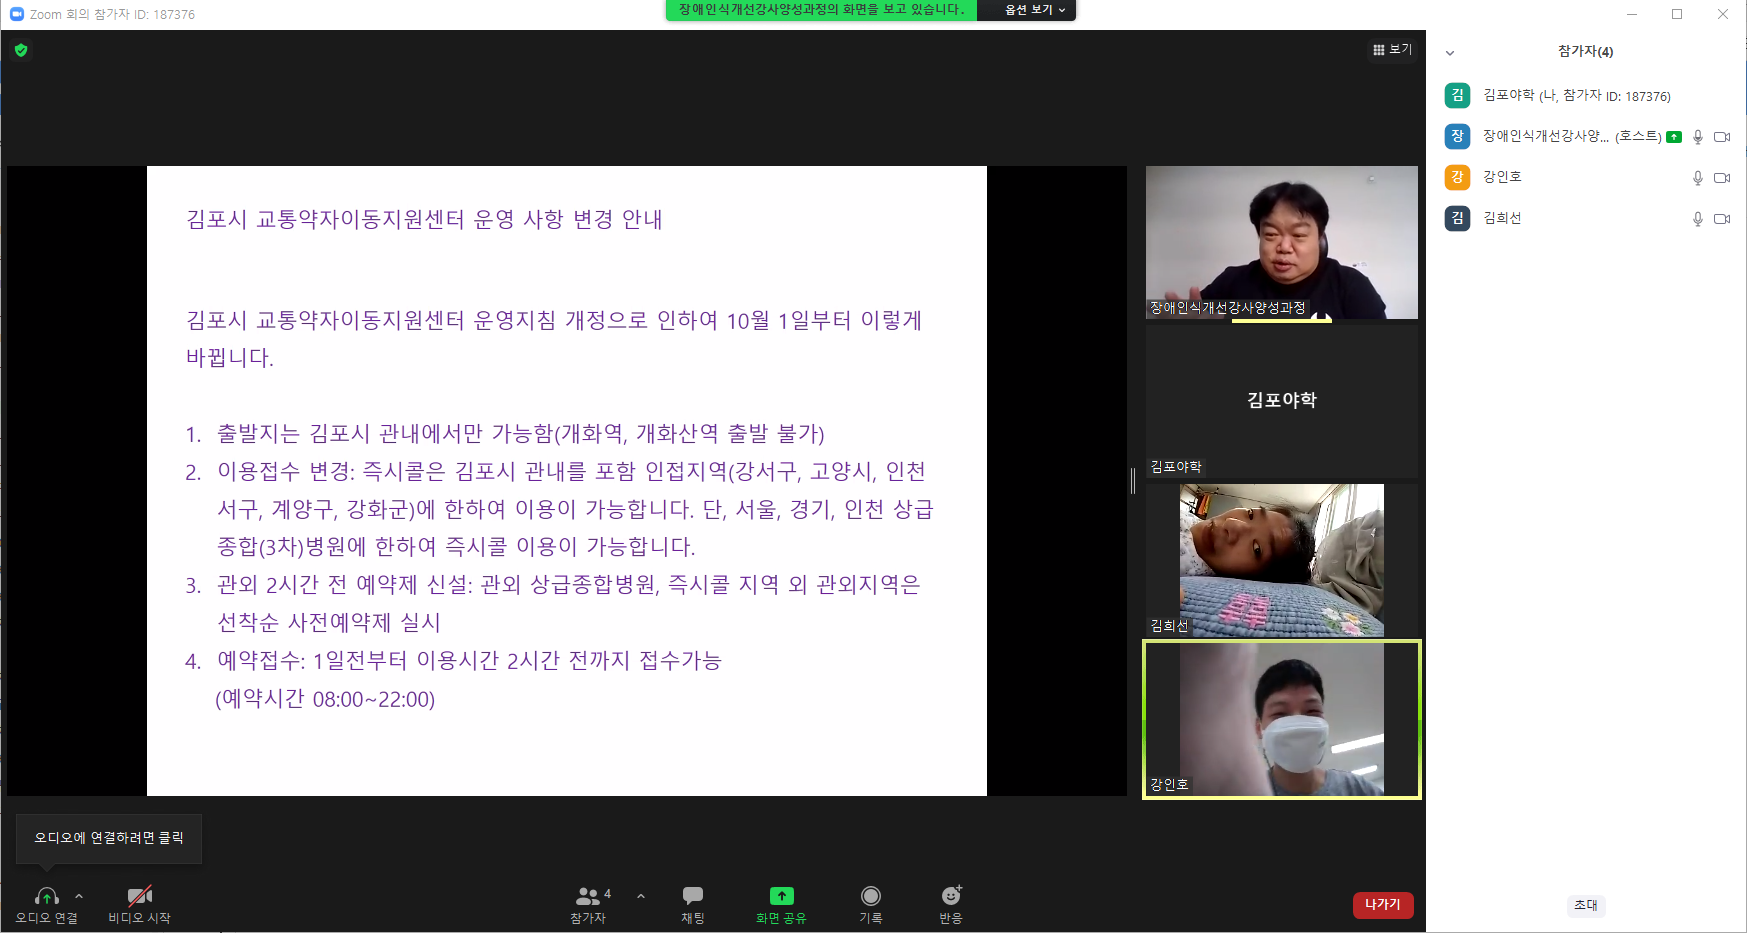Click the orange 강 avatar

pos(1457,177)
